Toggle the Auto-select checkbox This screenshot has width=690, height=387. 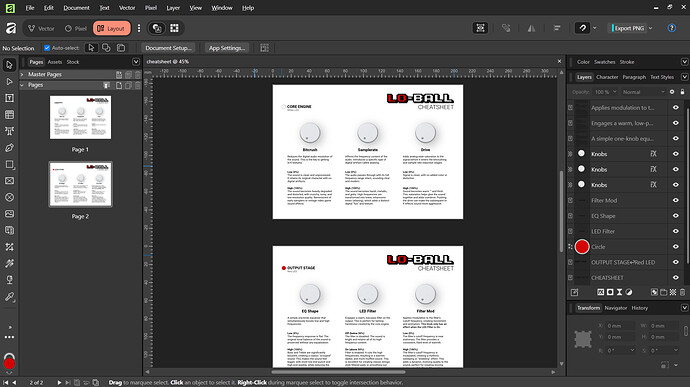click(47, 48)
